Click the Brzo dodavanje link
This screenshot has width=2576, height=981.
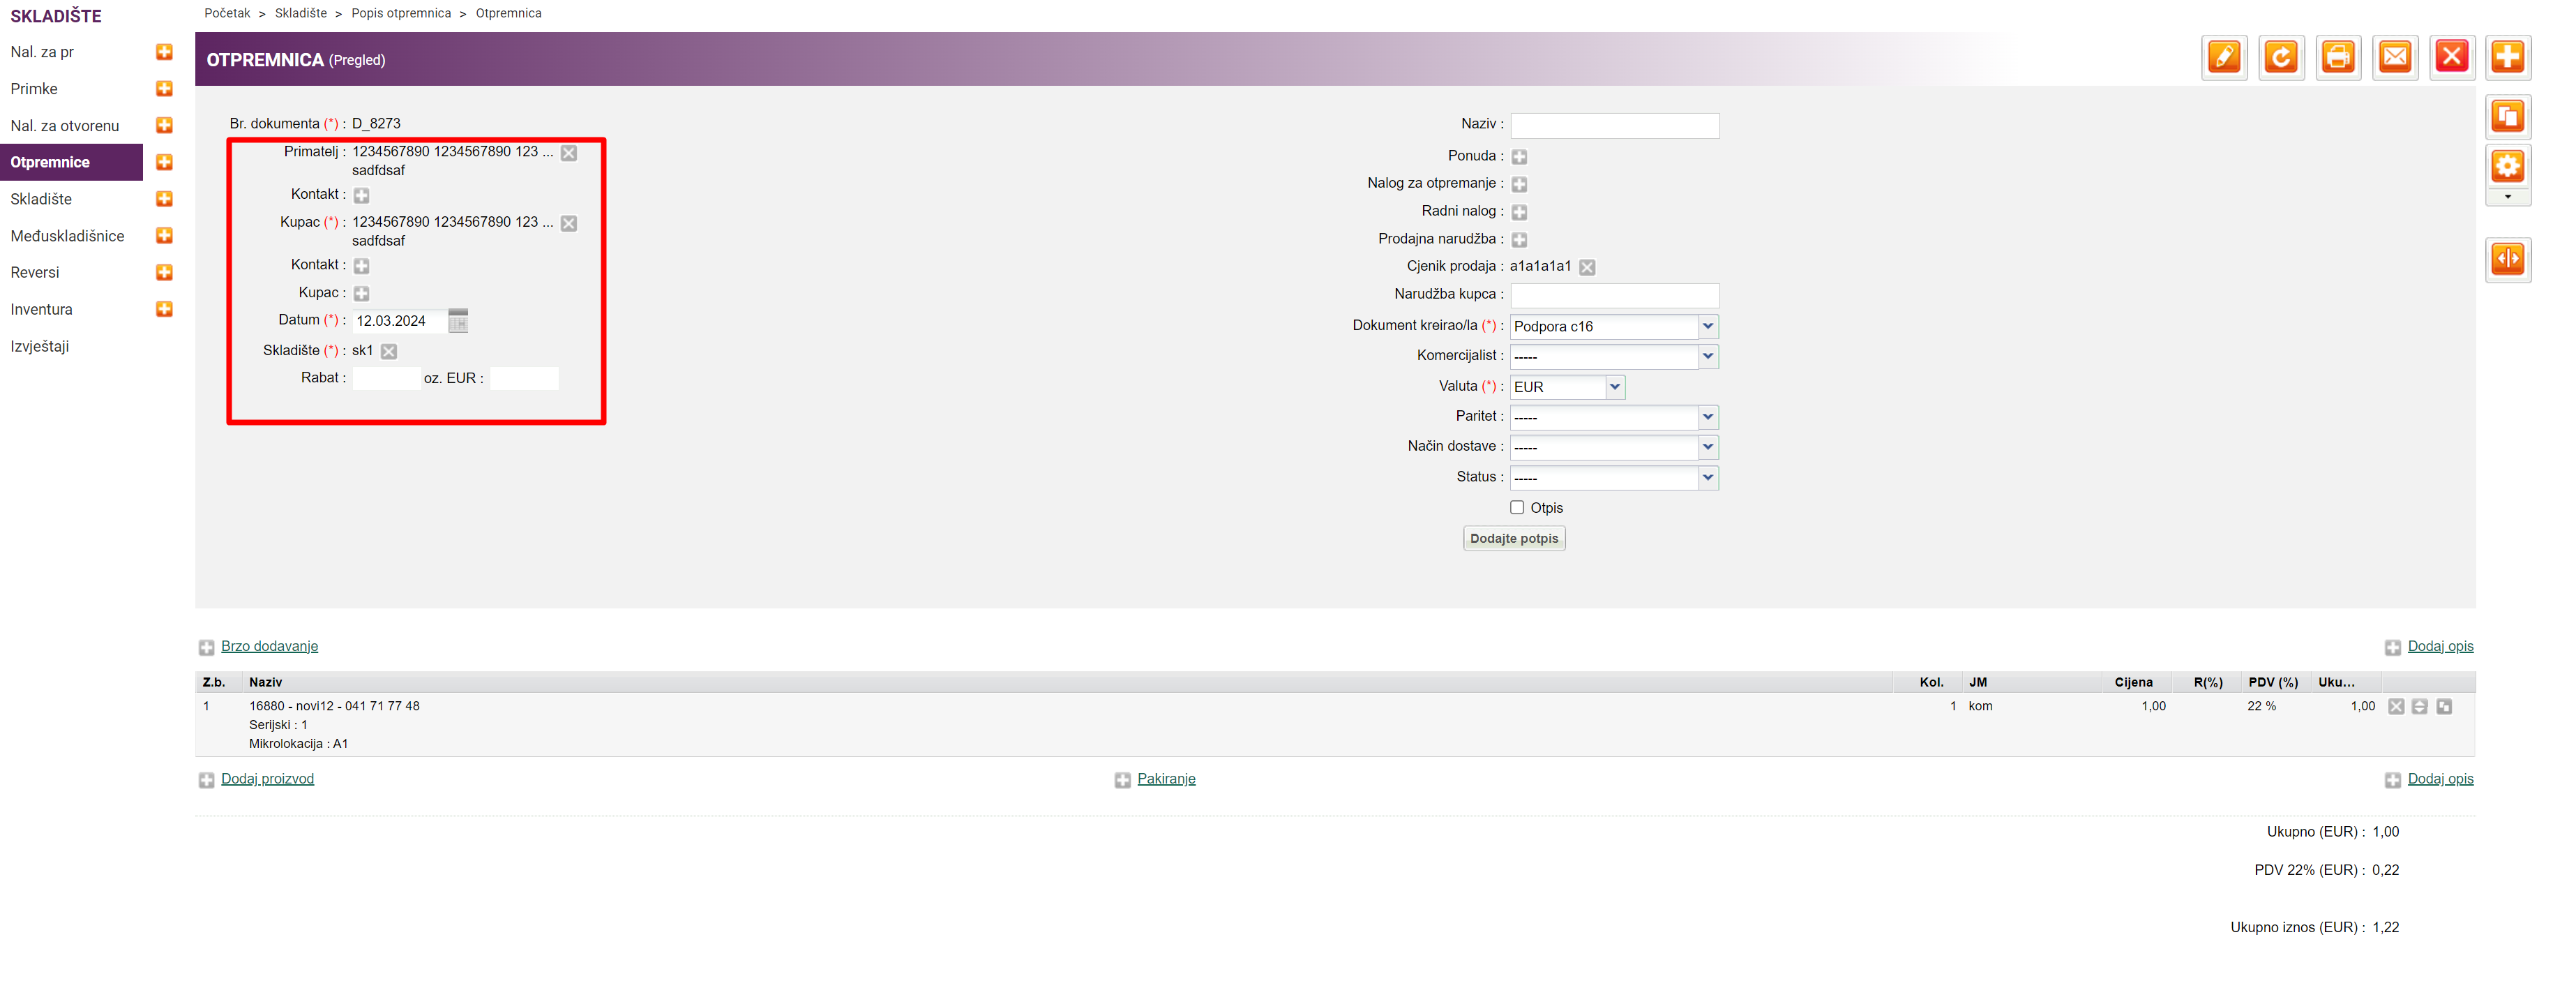click(269, 647)
